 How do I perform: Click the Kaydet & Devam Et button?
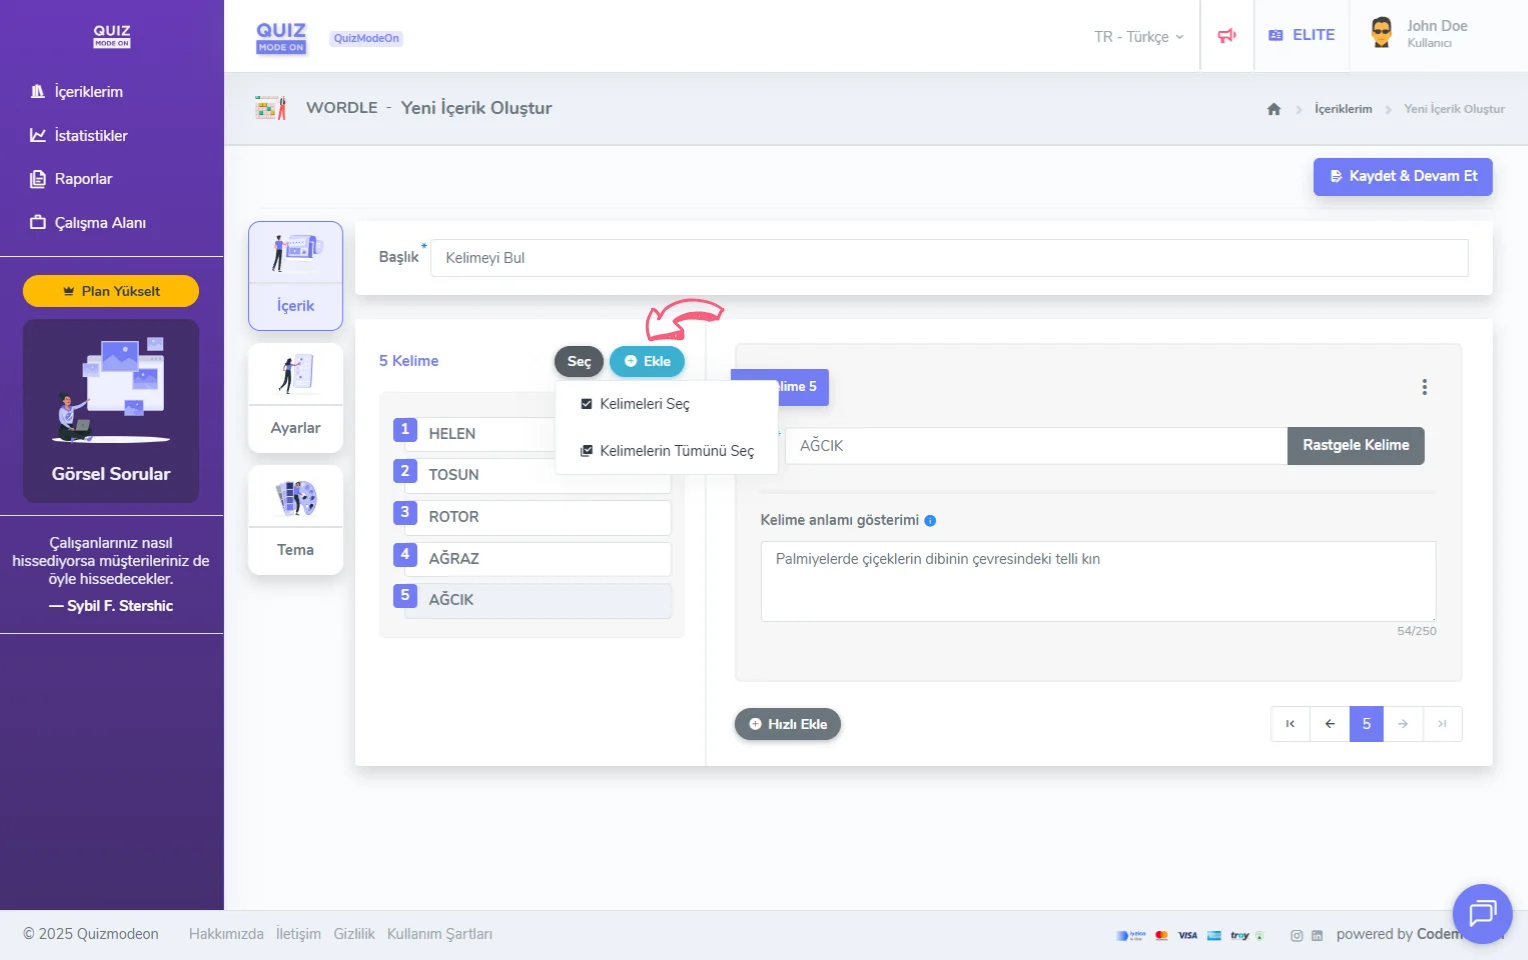[1402, 177]
